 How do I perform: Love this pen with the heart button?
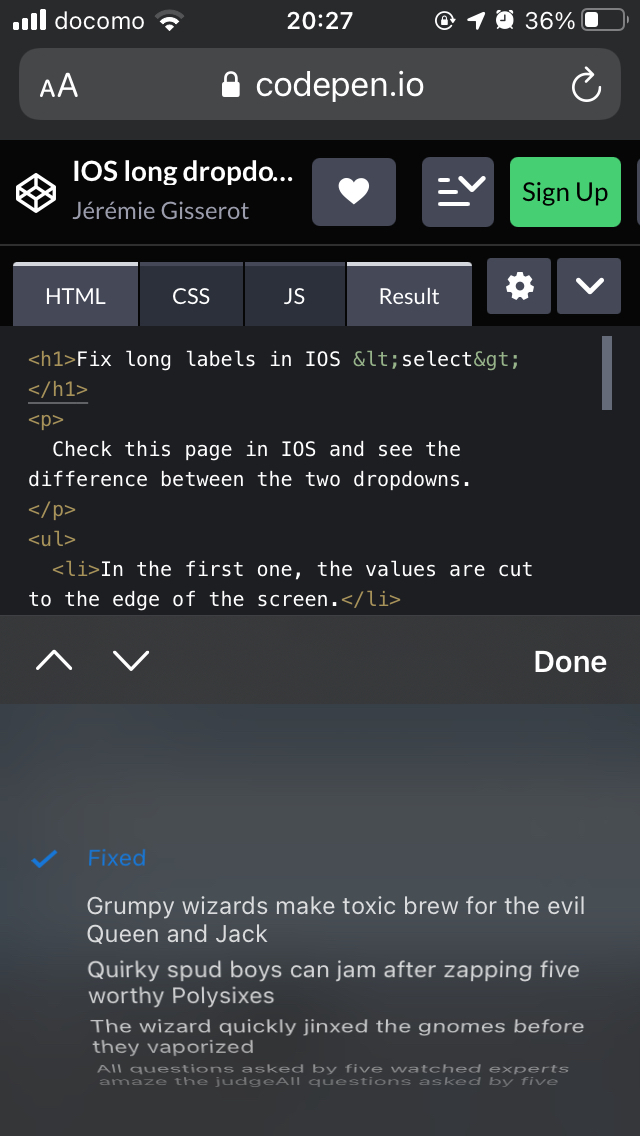(x=354, y=192)
